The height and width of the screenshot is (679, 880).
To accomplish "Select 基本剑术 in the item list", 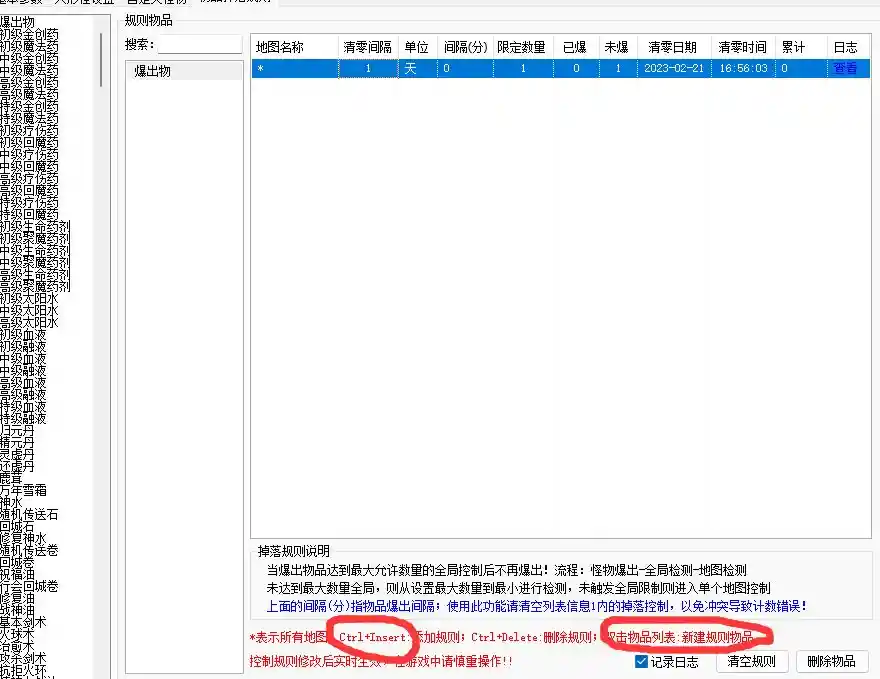I will (23, 622).
